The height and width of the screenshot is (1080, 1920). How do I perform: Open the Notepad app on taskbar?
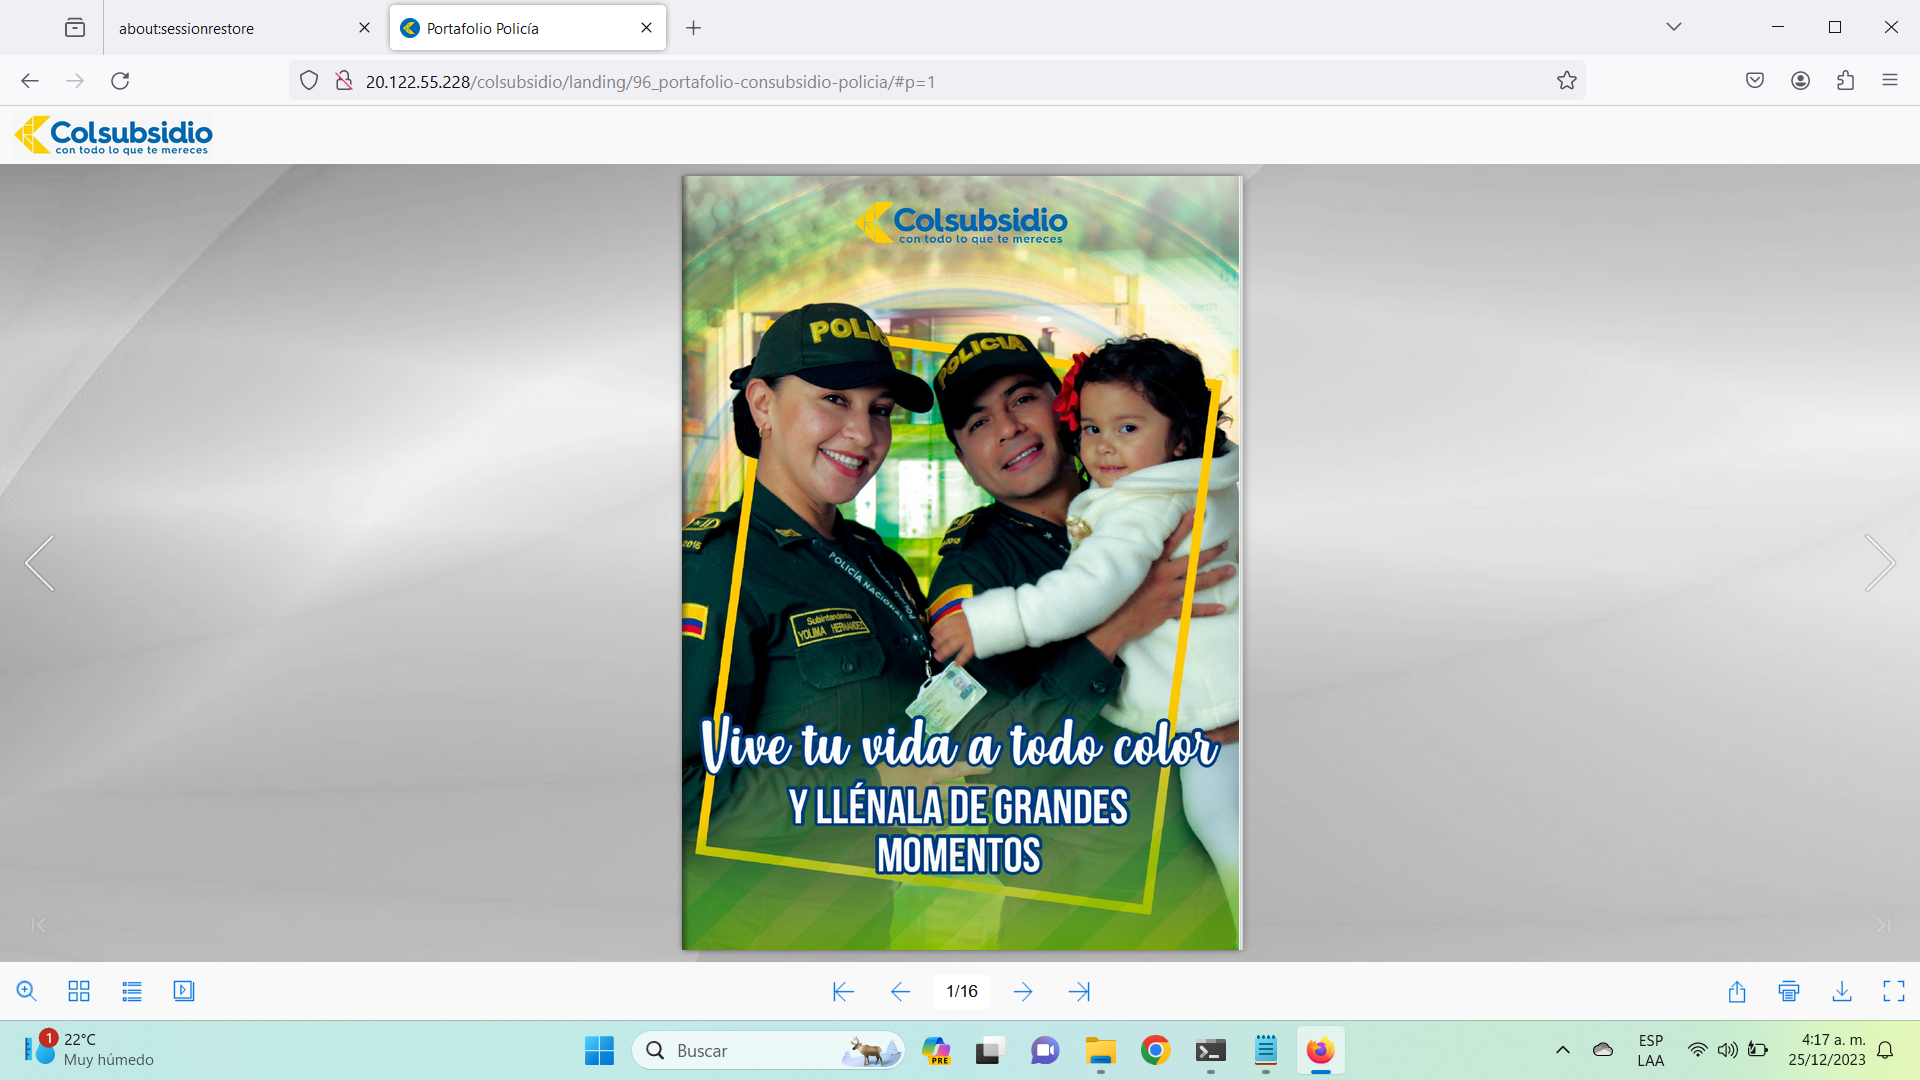tap(1266, 1051)
